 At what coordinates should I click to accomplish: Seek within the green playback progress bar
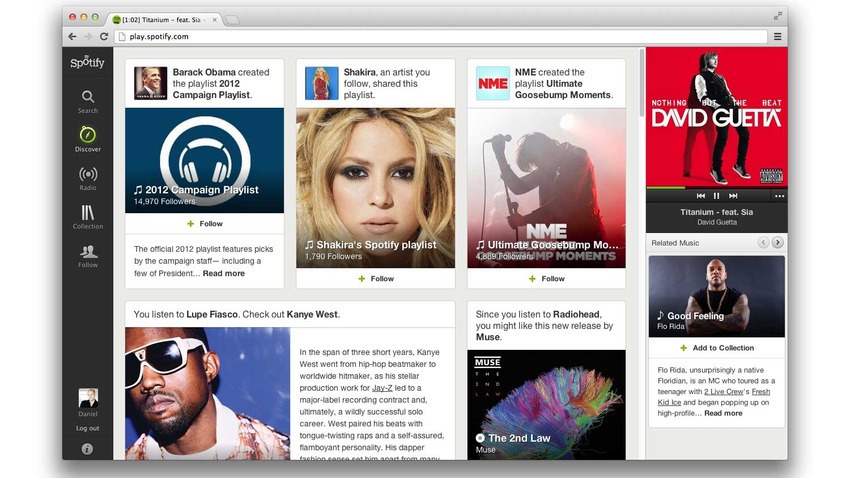pos(717,188)
